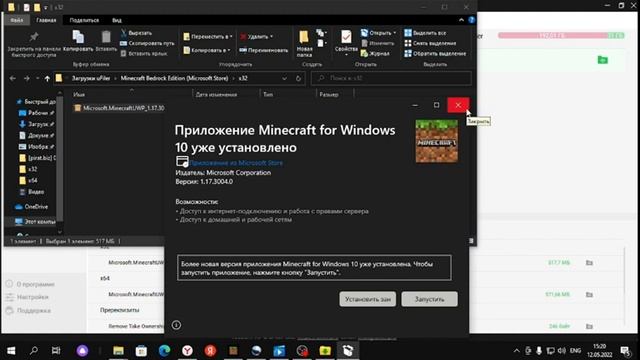The width and height of the screenshot is (640, 360).
Task: Click the Explorer search field
Action: click(391, 78)
